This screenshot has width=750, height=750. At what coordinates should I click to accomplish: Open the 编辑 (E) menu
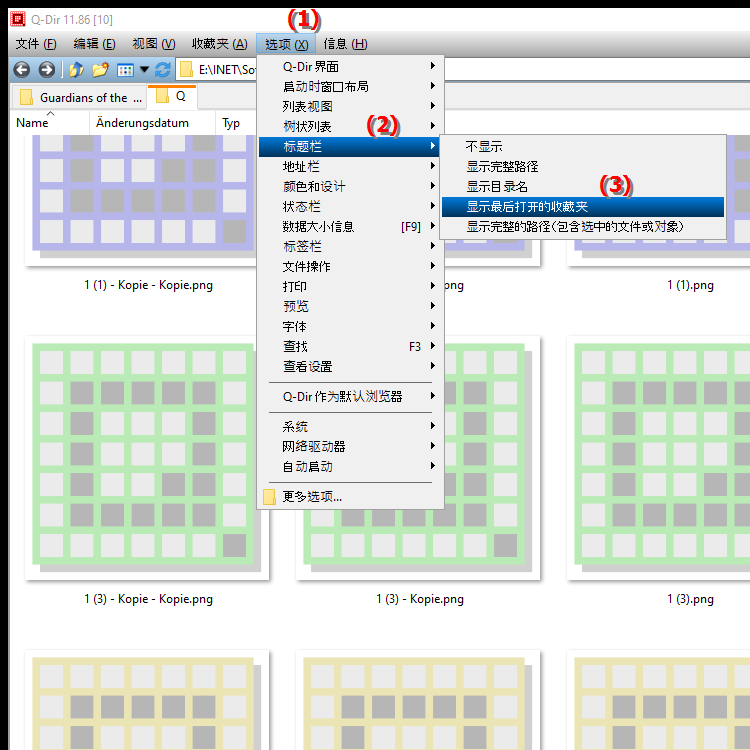94,44
